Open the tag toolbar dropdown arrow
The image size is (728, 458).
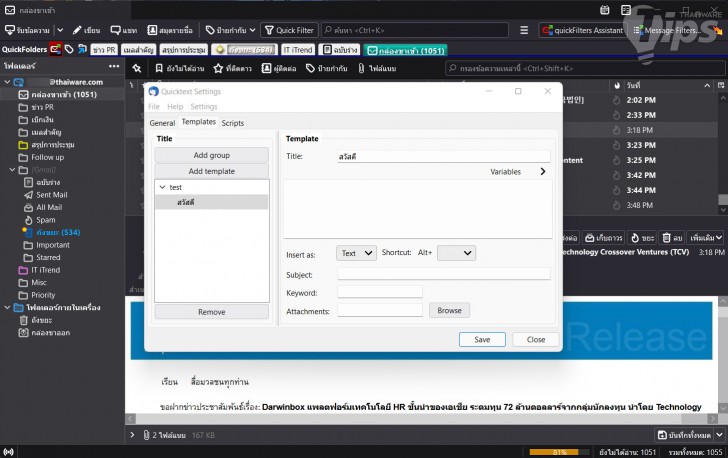pyautogui.click(x=252, y=30)
